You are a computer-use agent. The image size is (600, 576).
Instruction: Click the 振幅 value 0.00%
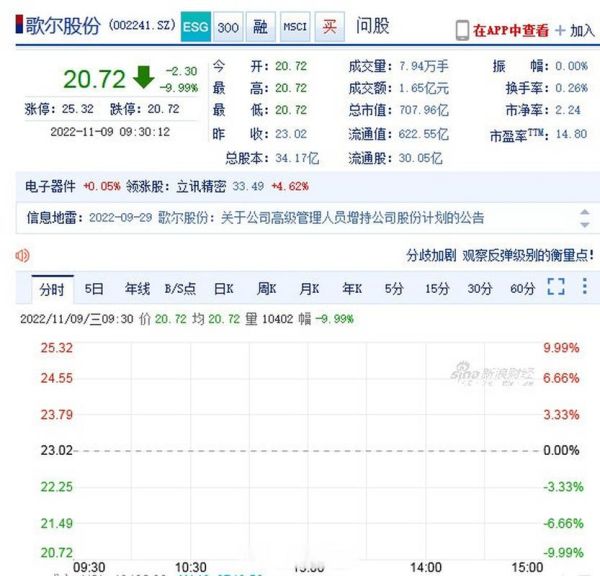[571, 66]
